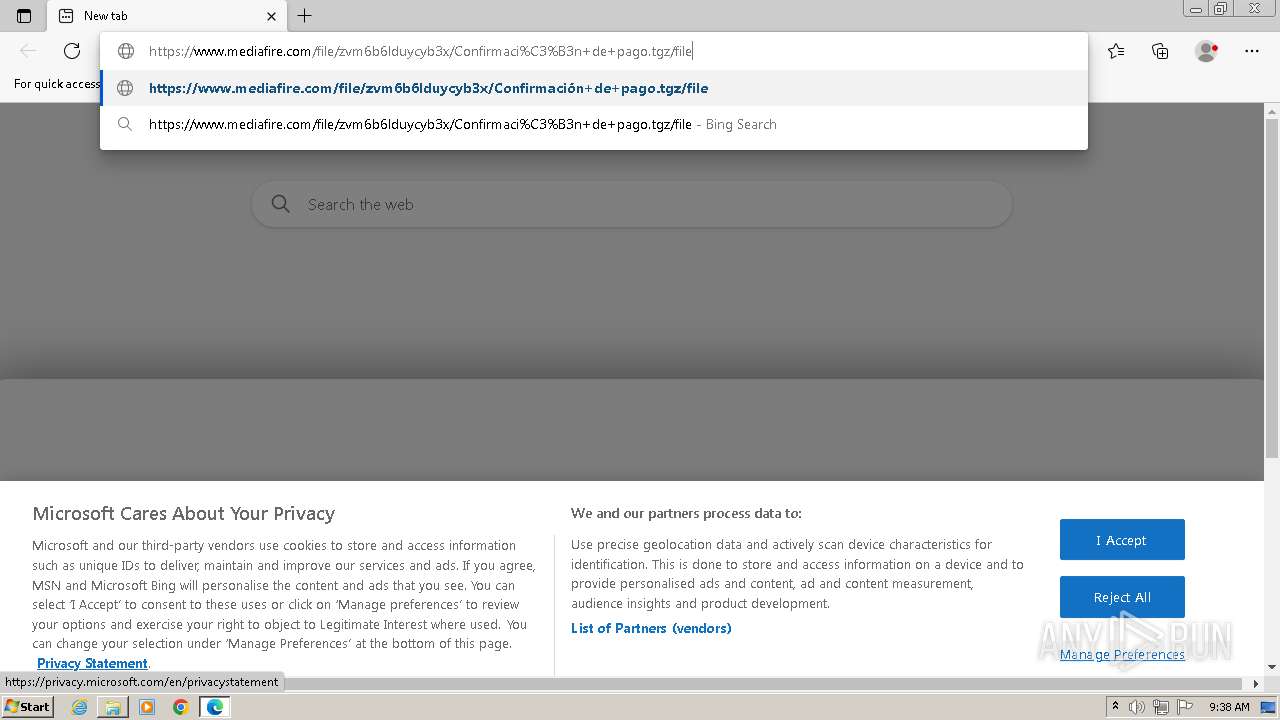Open Settings and more ellipsis menu
Viewport: 1280px width, 720px height.
[1252, 51]
